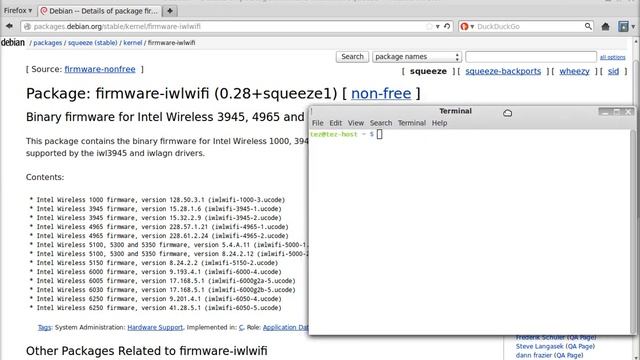
Task: Click 'iwlwifi-5150-2.ucode' contents line
Action: 153,263
